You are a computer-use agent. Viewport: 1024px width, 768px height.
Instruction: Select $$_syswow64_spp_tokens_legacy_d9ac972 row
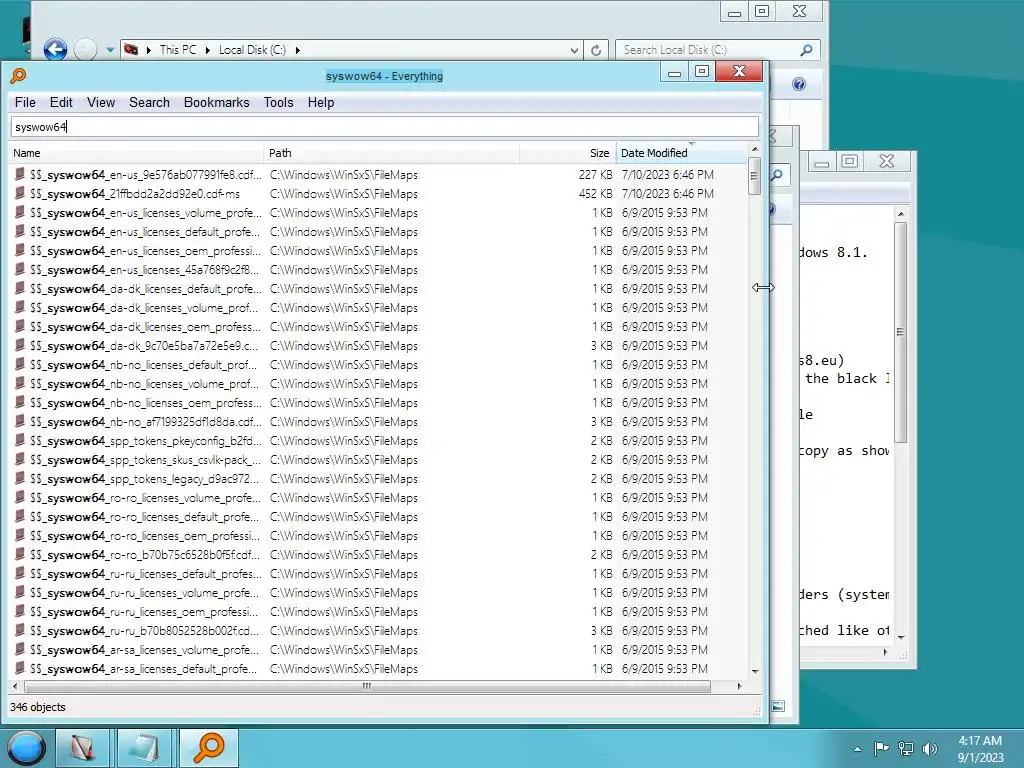click(379, 479)
